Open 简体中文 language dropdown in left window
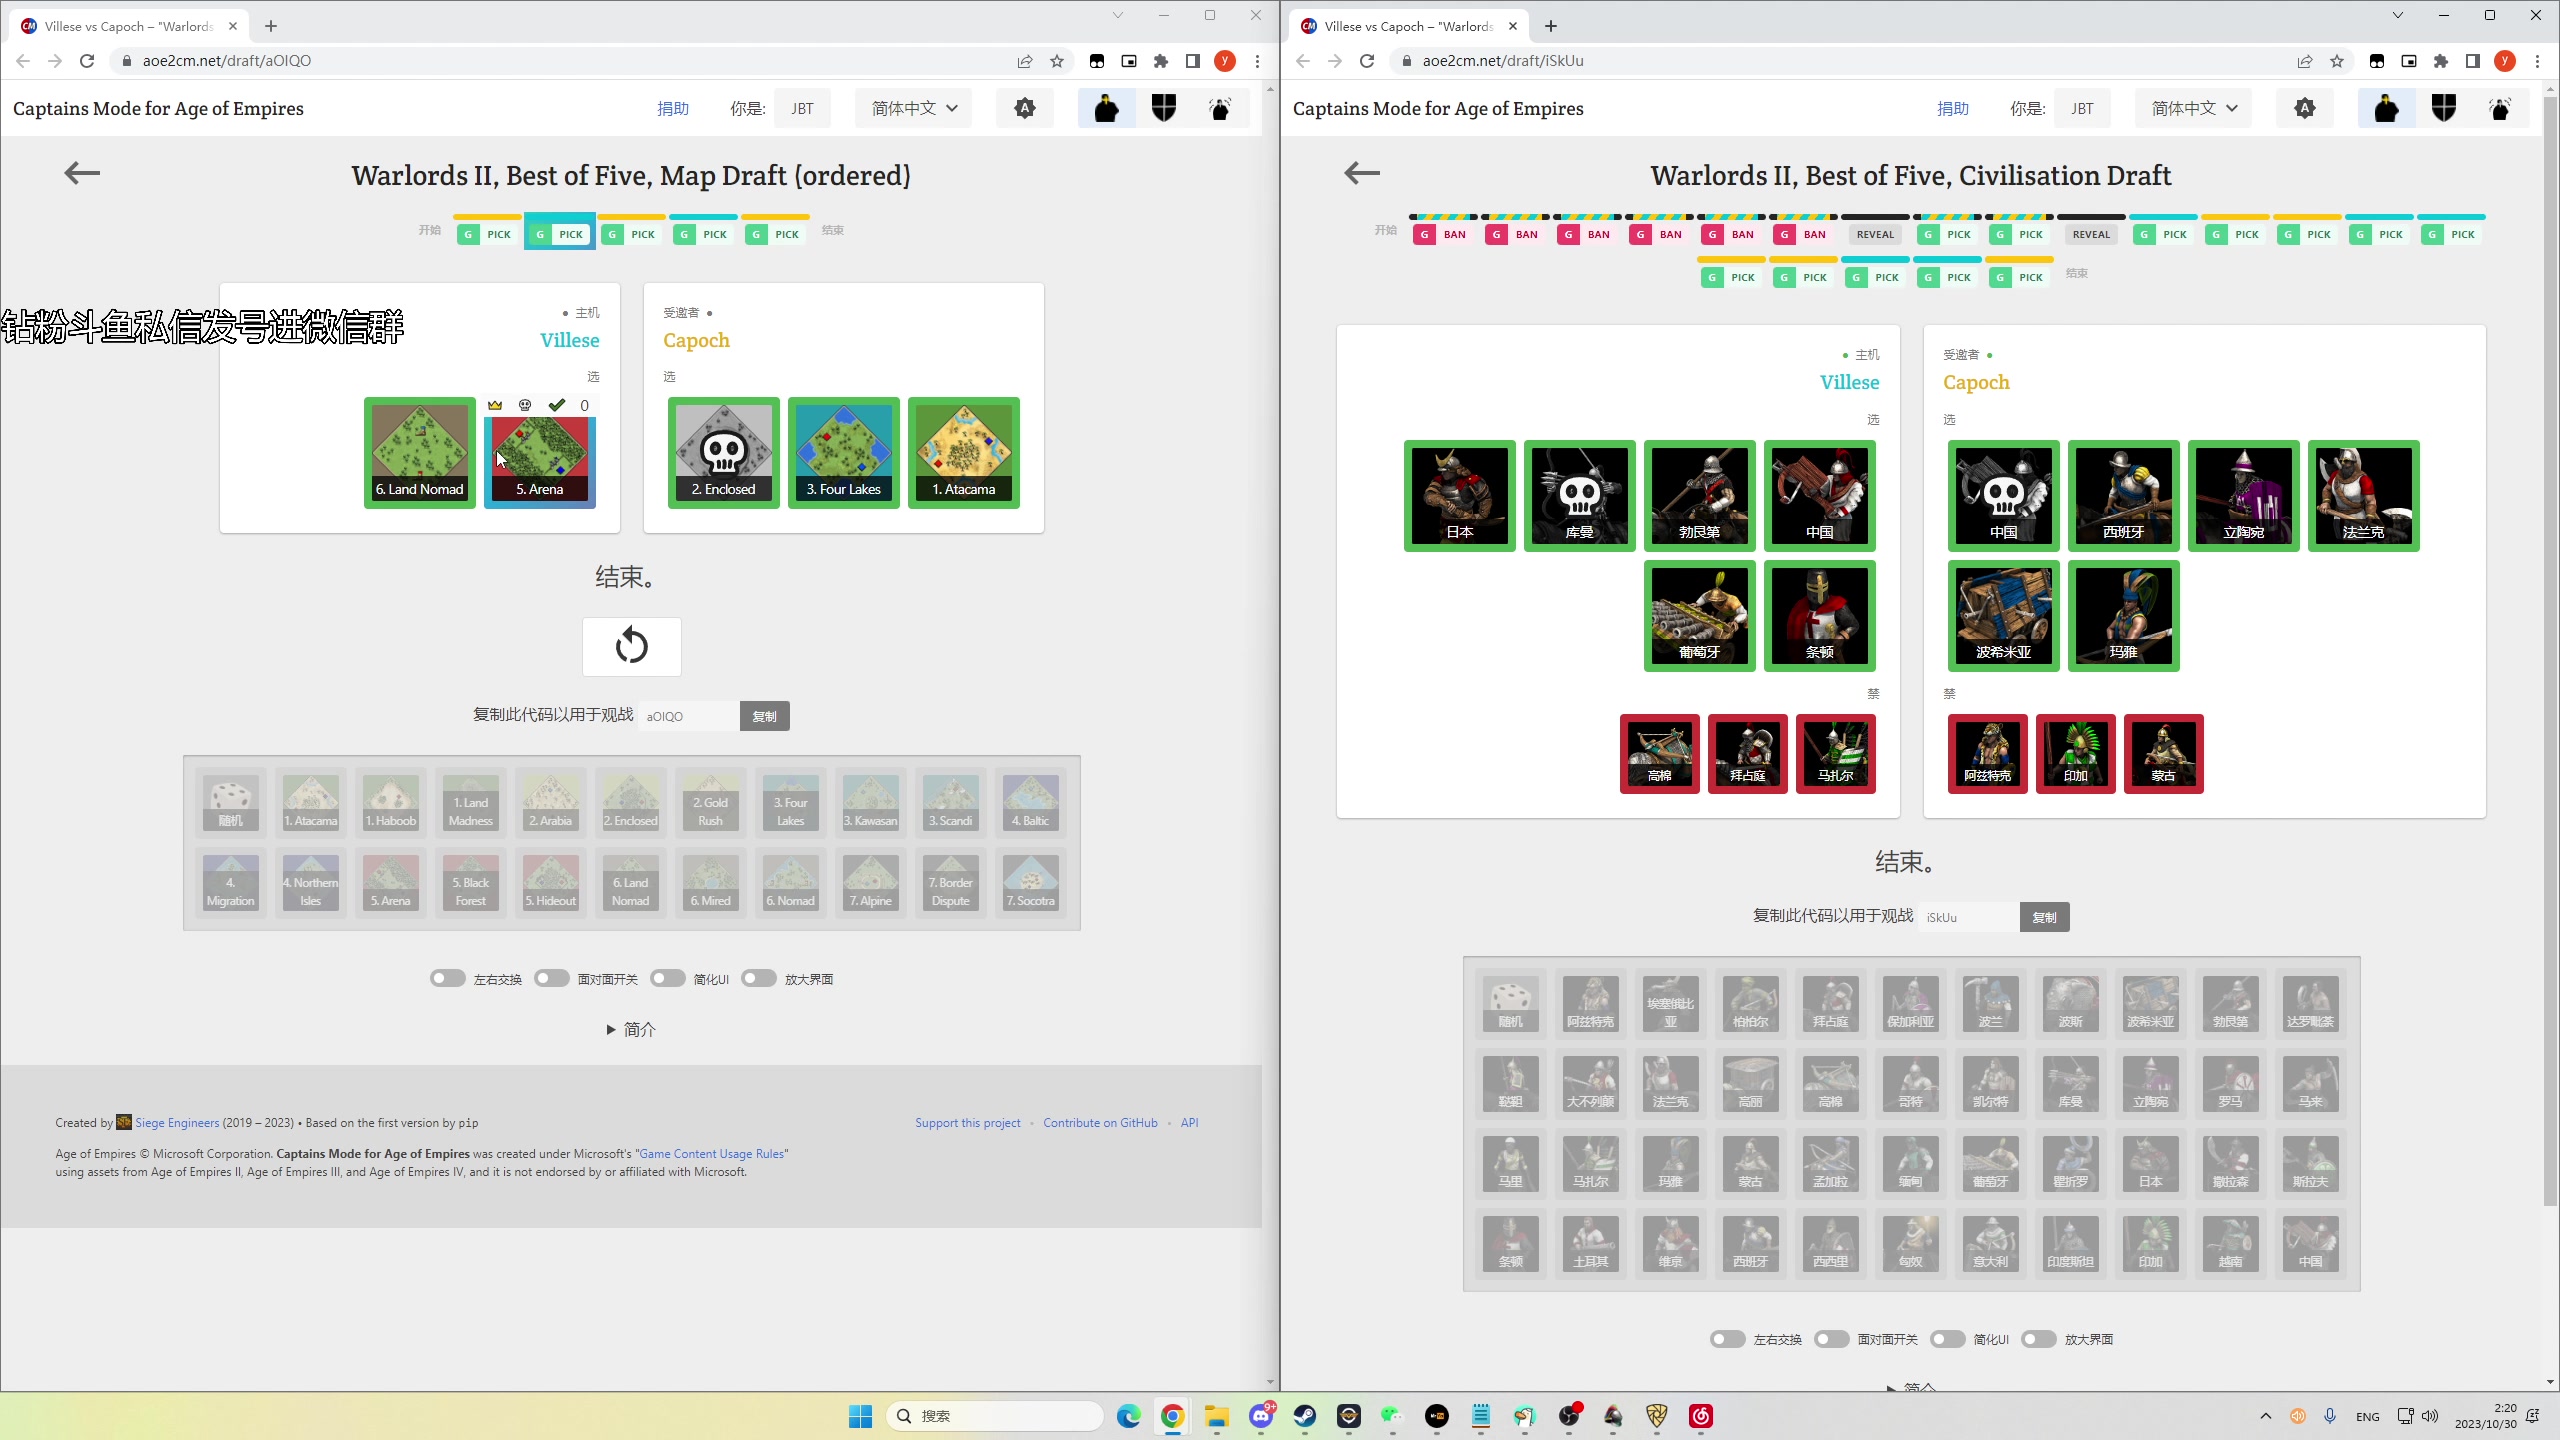The image size is (2560, 1440). pos(914,108)
